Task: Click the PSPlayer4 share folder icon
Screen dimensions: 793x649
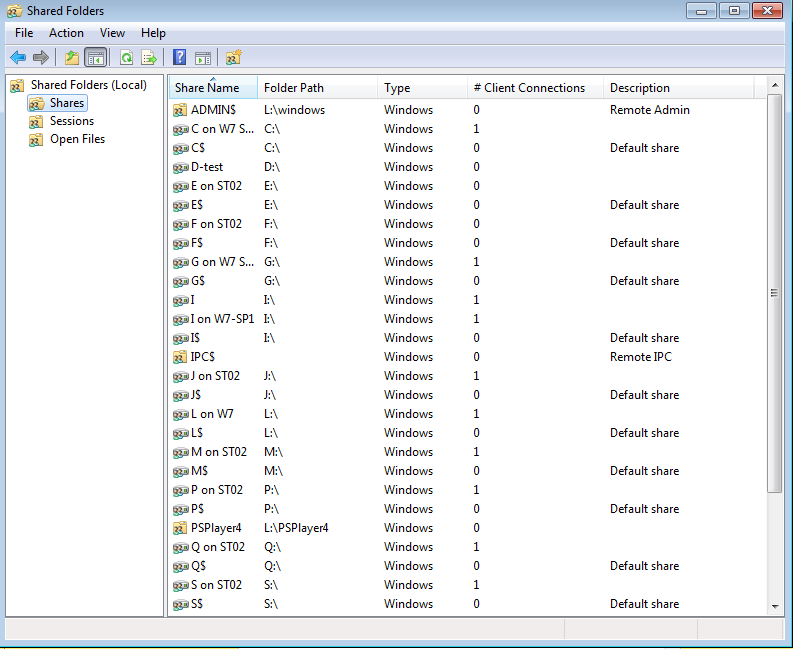Action: click(180, 528)
